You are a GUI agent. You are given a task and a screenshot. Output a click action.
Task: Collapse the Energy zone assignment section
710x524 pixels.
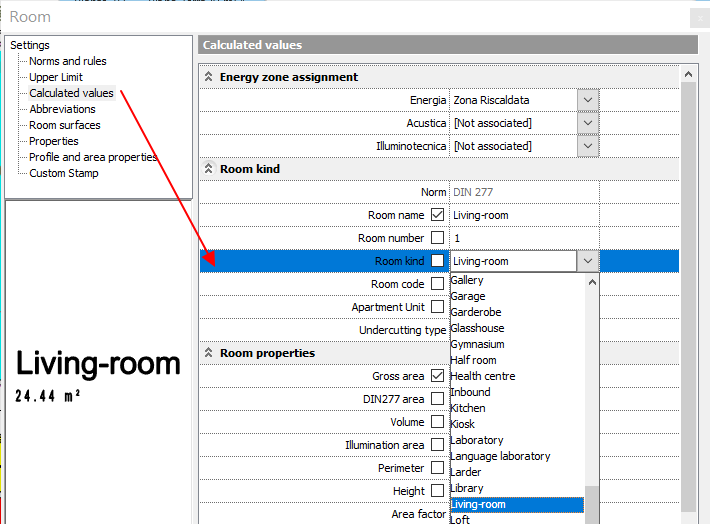pyautogui.click(x=209, y=77)
